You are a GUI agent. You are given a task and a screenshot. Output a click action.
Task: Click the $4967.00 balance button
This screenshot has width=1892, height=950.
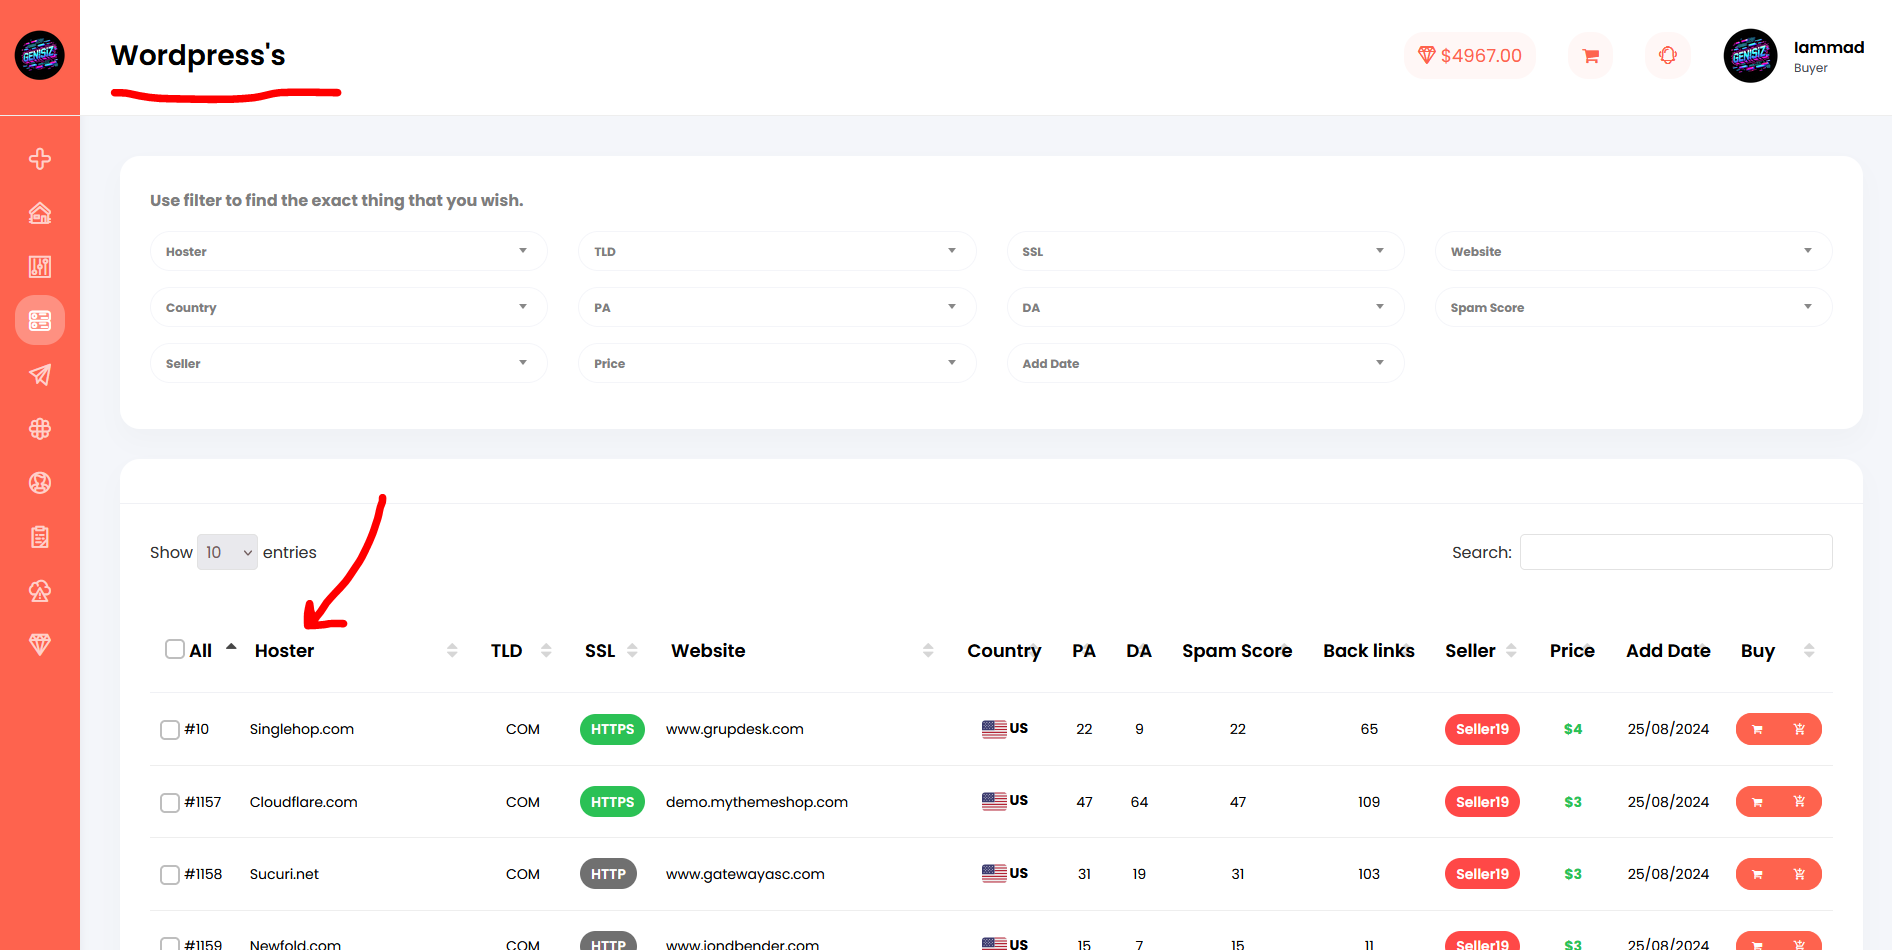[x=1470, y=55]
